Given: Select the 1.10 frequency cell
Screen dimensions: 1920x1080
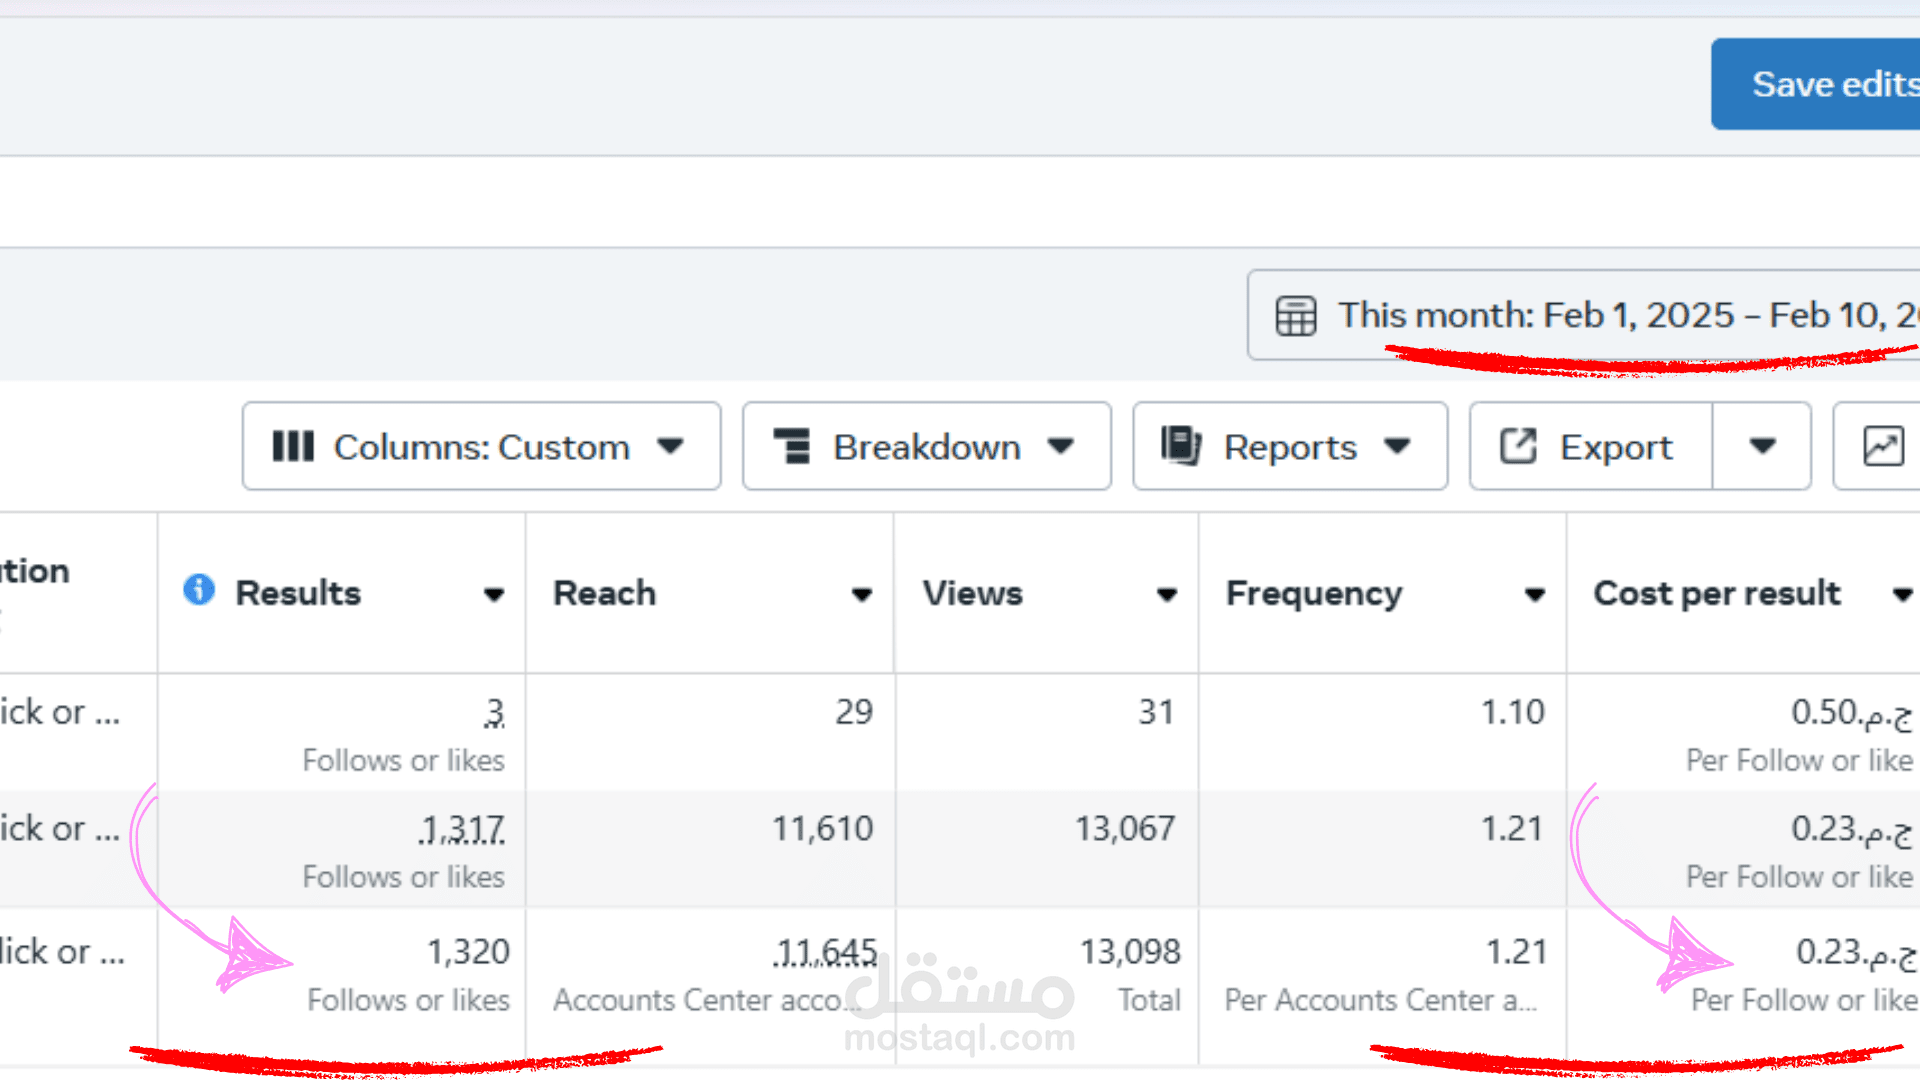Looking at the screenshot, I should [x=1513, y=712].
